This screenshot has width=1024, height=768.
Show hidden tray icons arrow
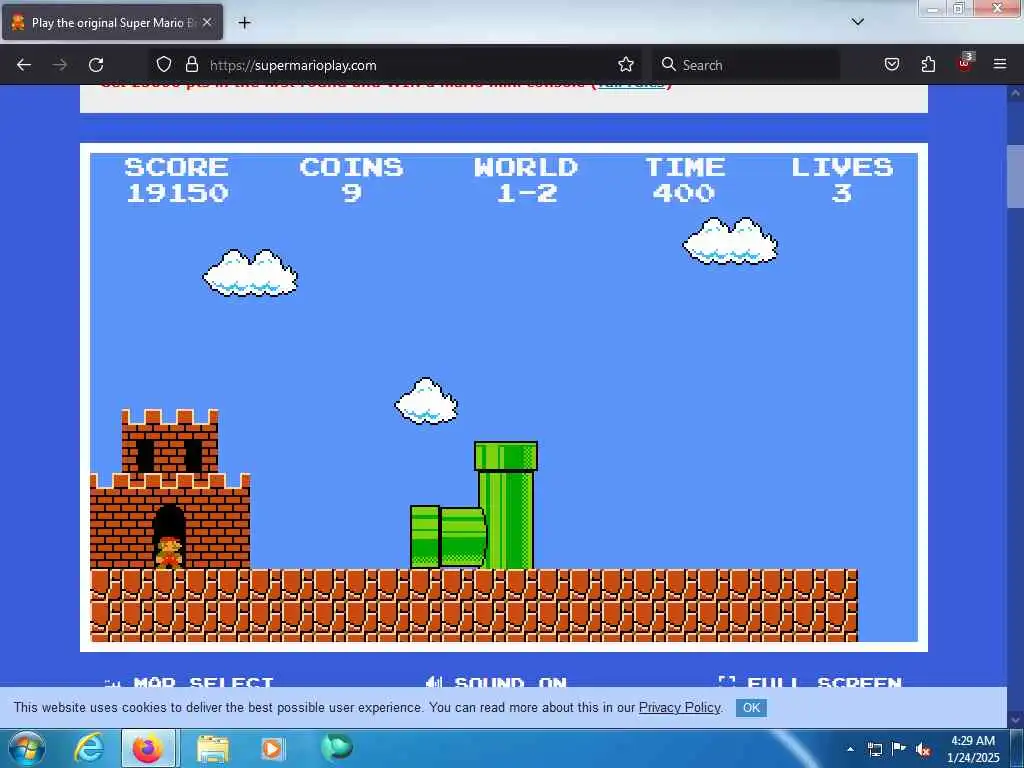850,749
